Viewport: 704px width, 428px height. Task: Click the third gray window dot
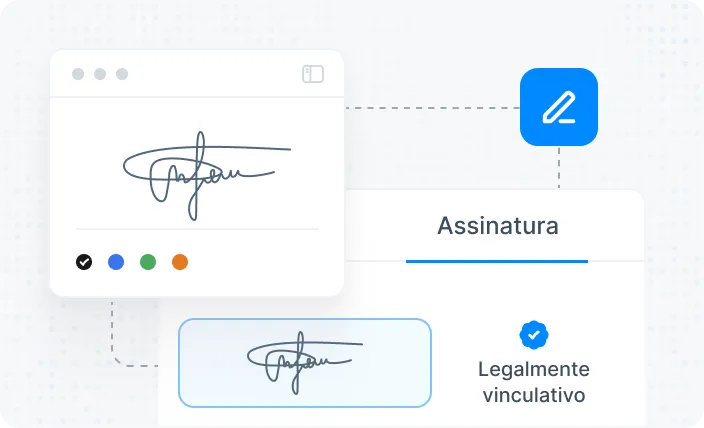tap(122, 74)
